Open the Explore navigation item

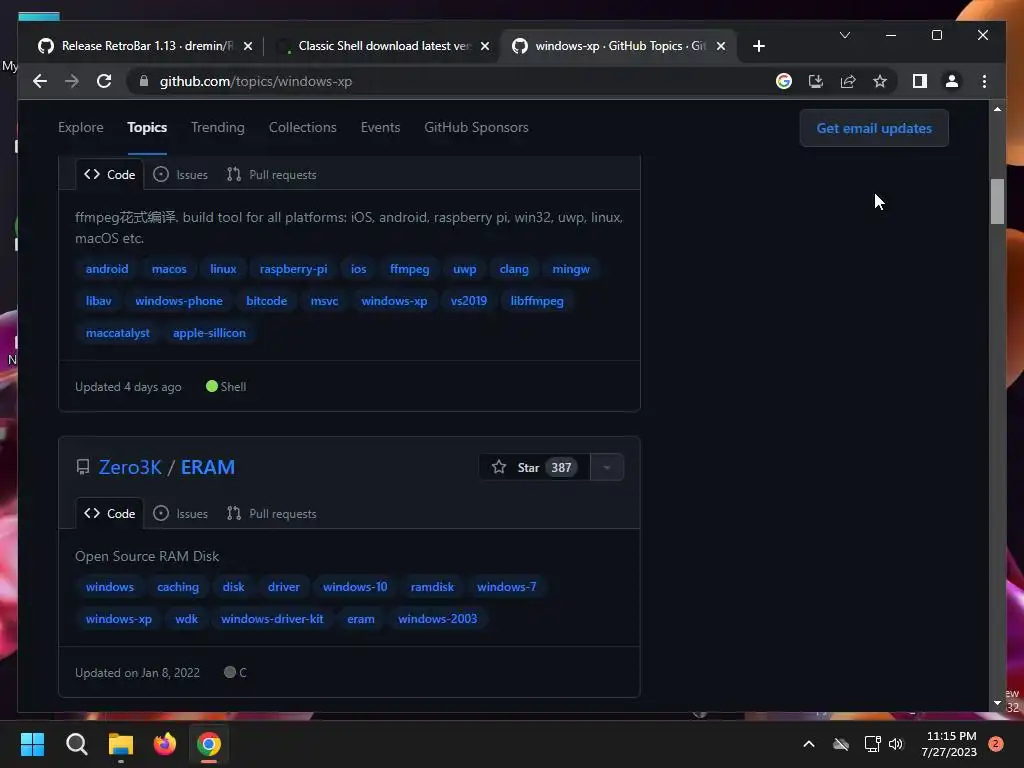[80, 127]
